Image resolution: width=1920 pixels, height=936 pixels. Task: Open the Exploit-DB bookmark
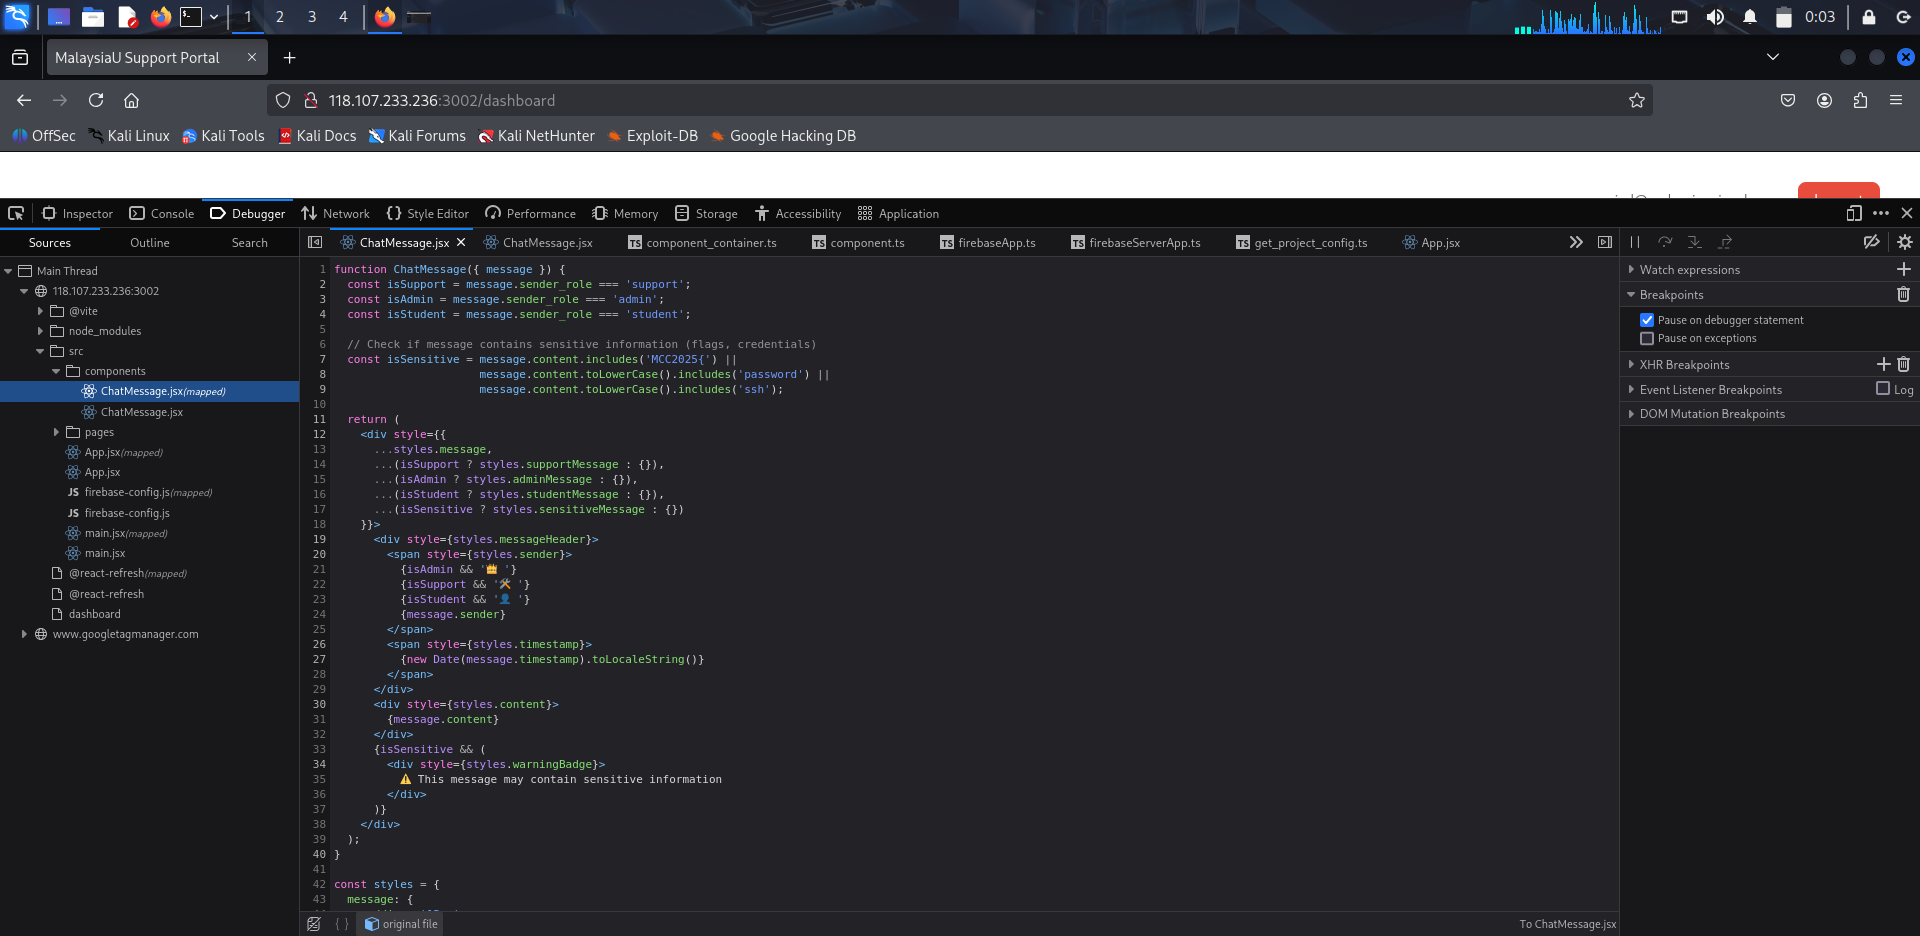pyautogui.click(x=652, y=136)
